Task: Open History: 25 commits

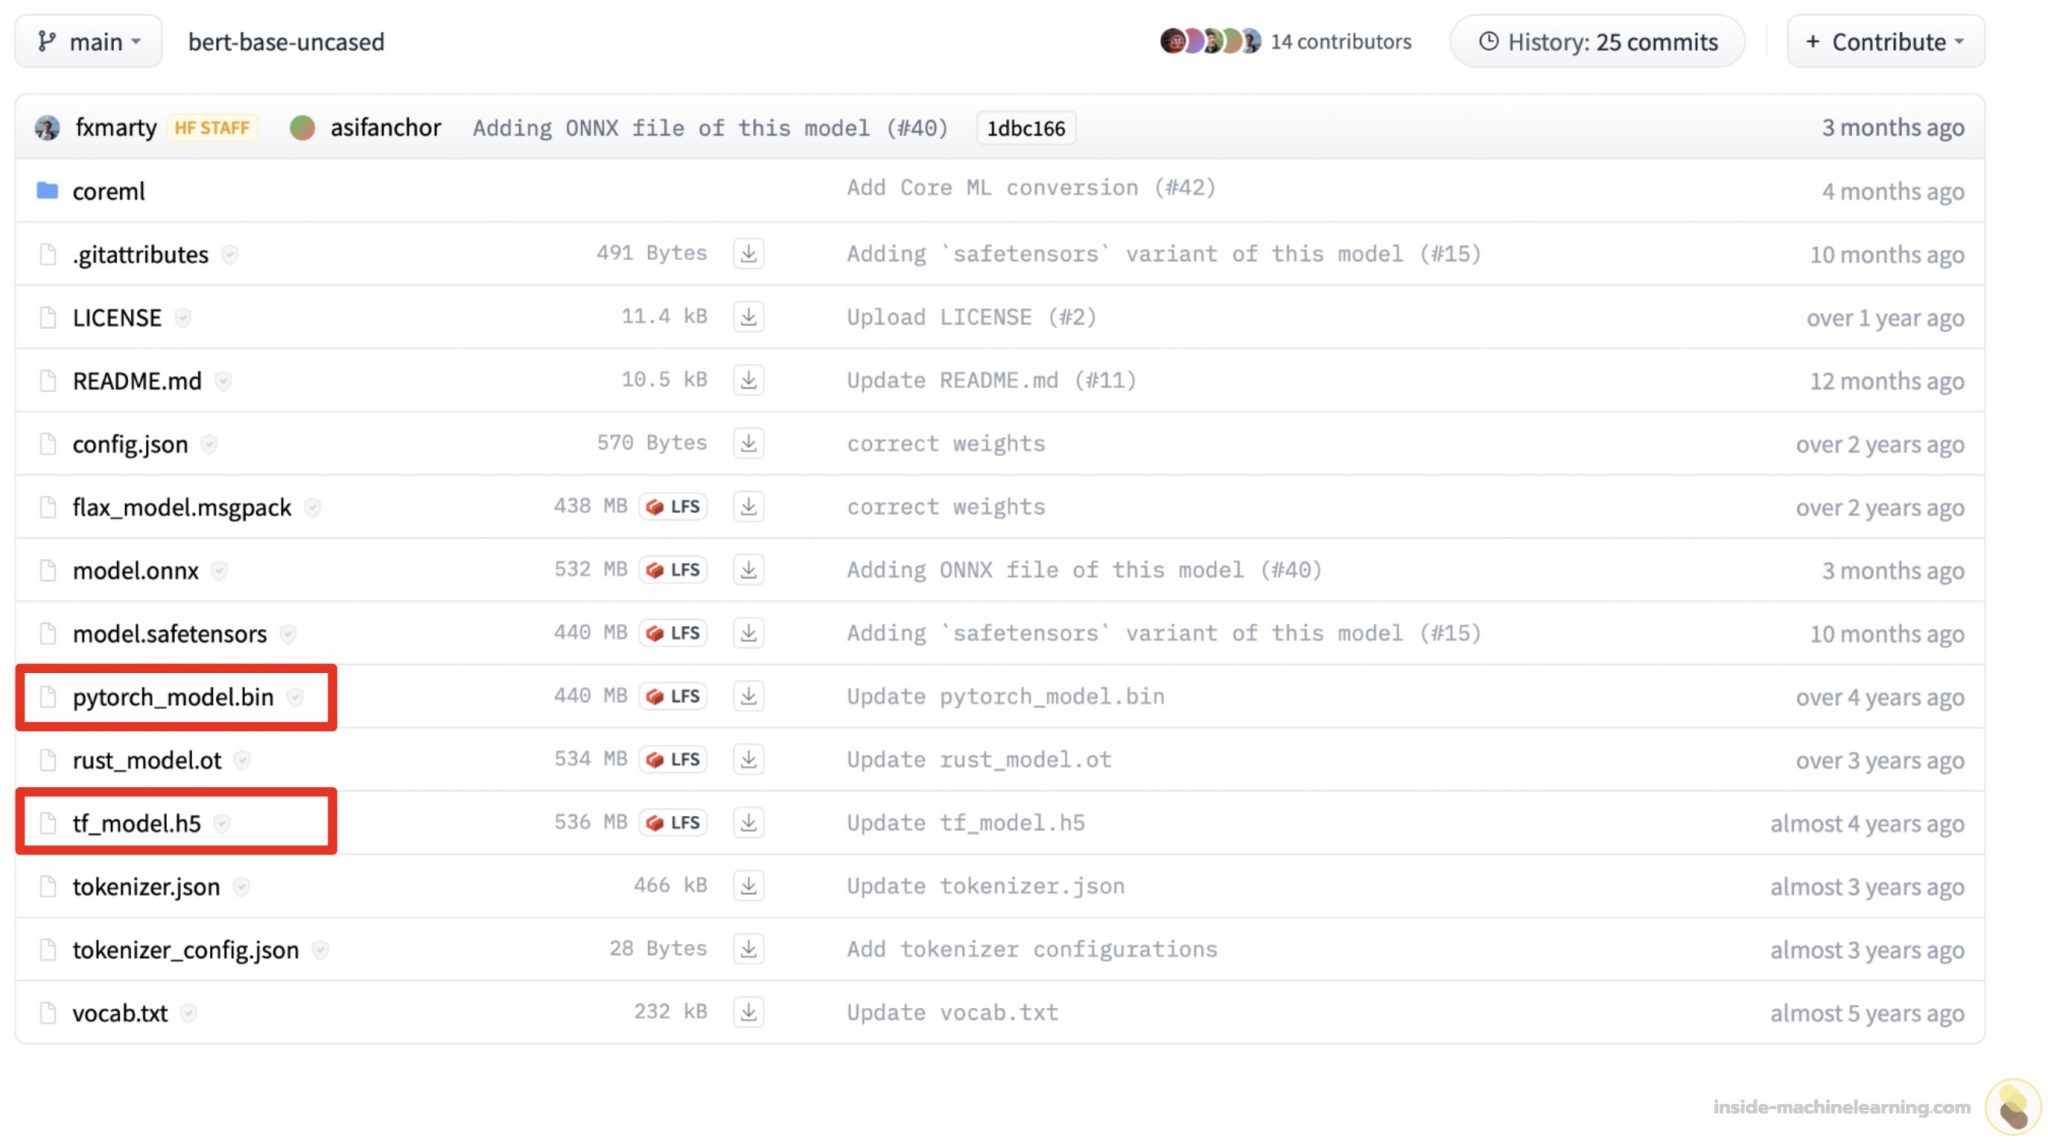Action: [x=1597, y=42]
